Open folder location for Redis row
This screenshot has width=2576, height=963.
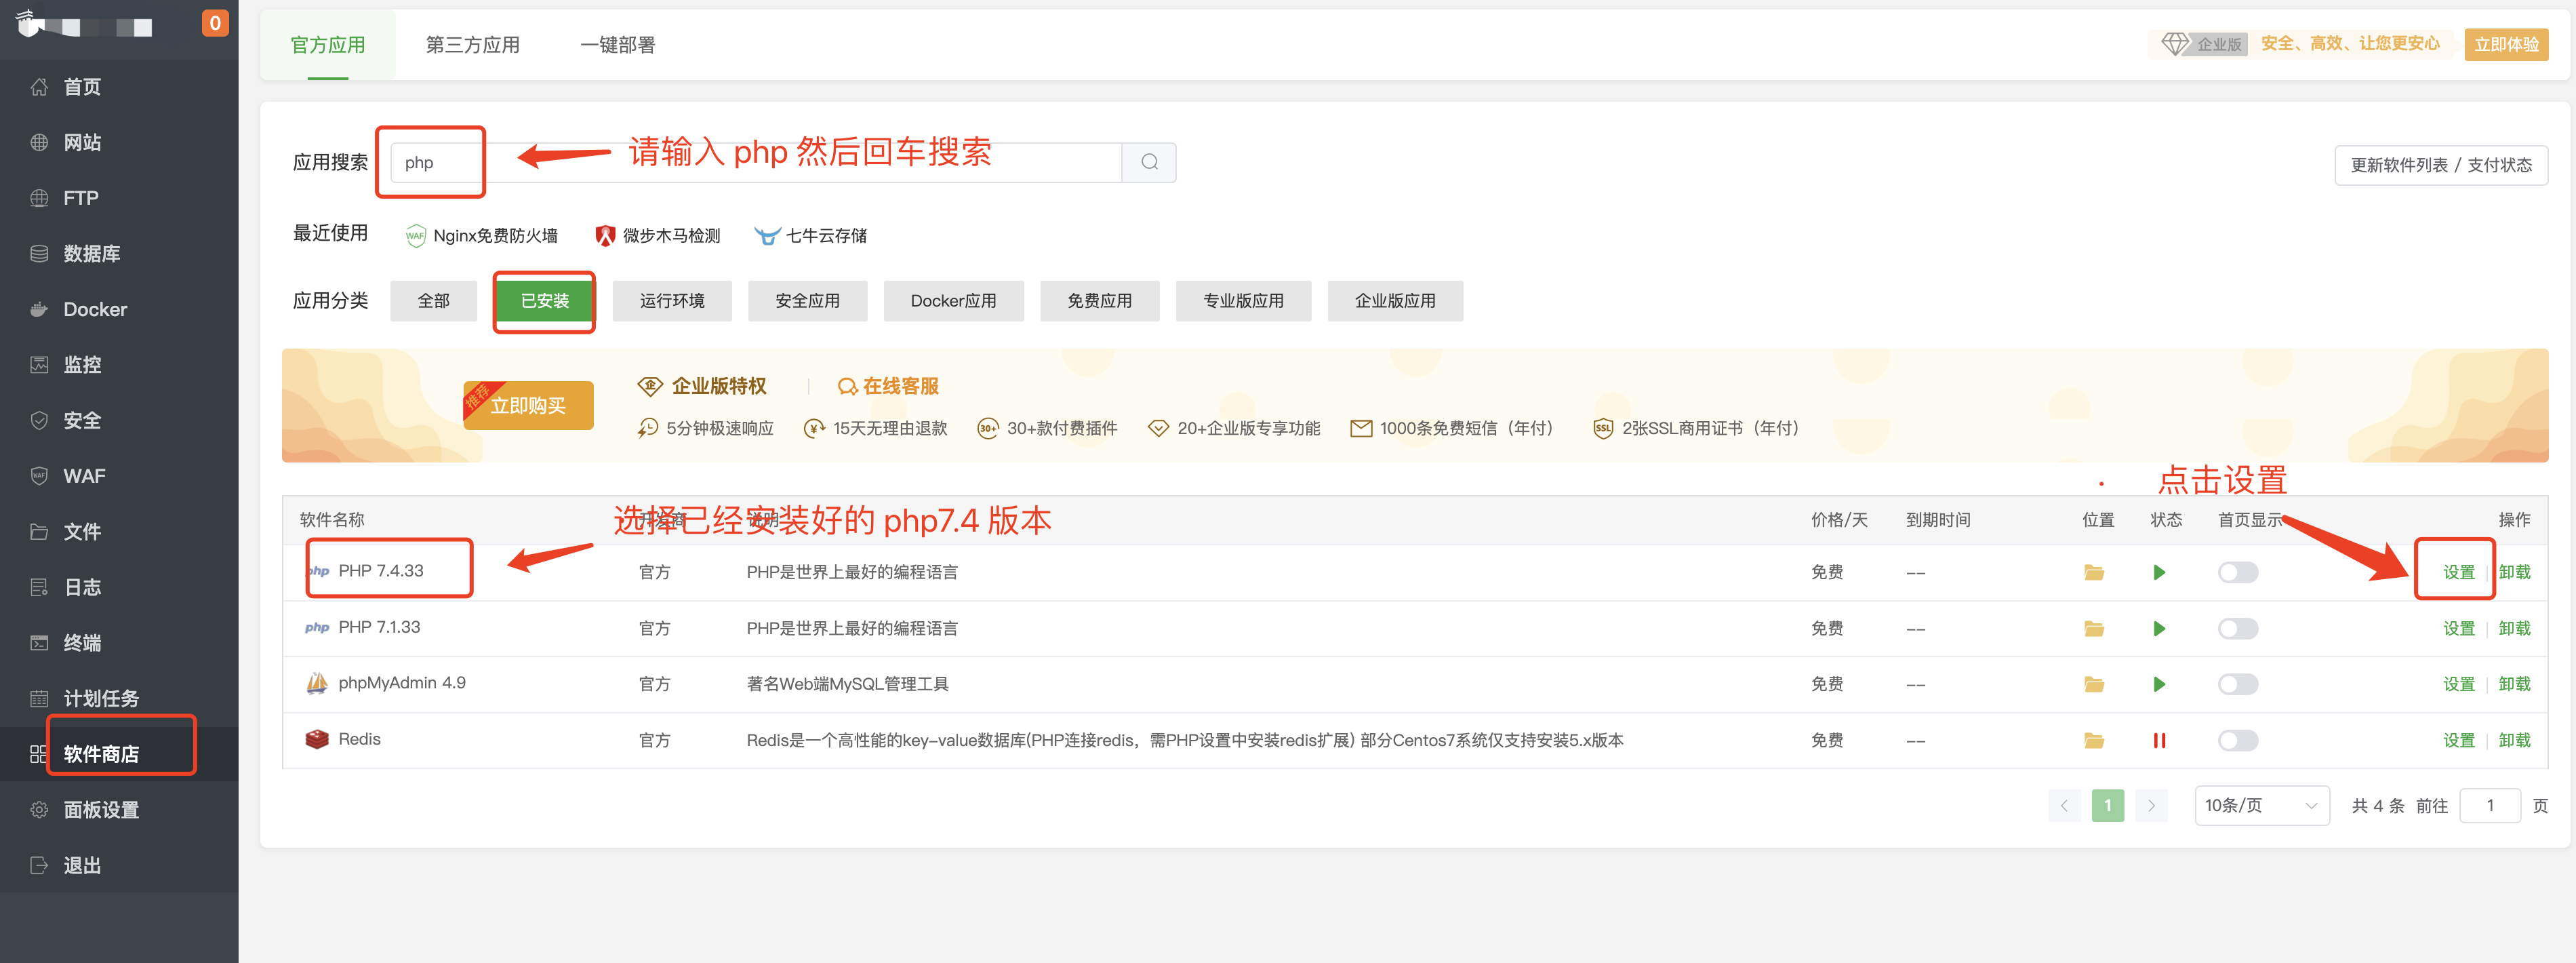pos(2093,740)
